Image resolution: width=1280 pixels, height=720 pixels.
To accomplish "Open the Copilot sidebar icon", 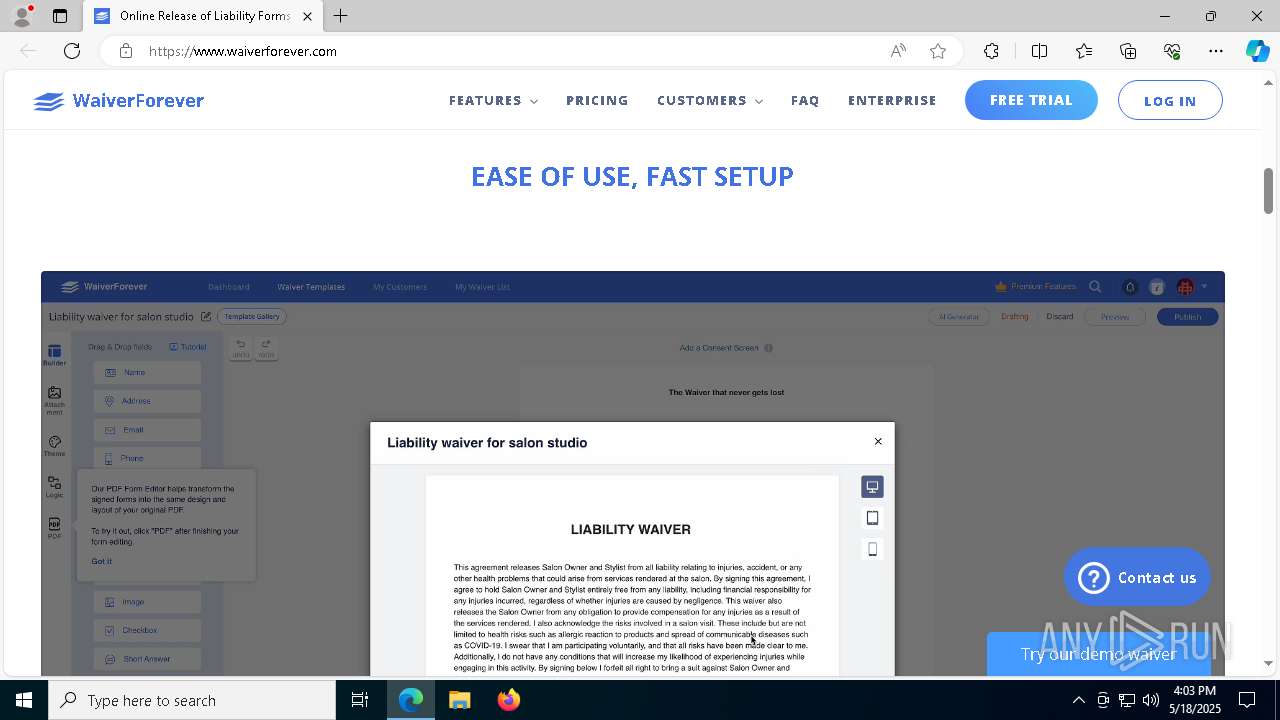I will (x=1257, y=51).
